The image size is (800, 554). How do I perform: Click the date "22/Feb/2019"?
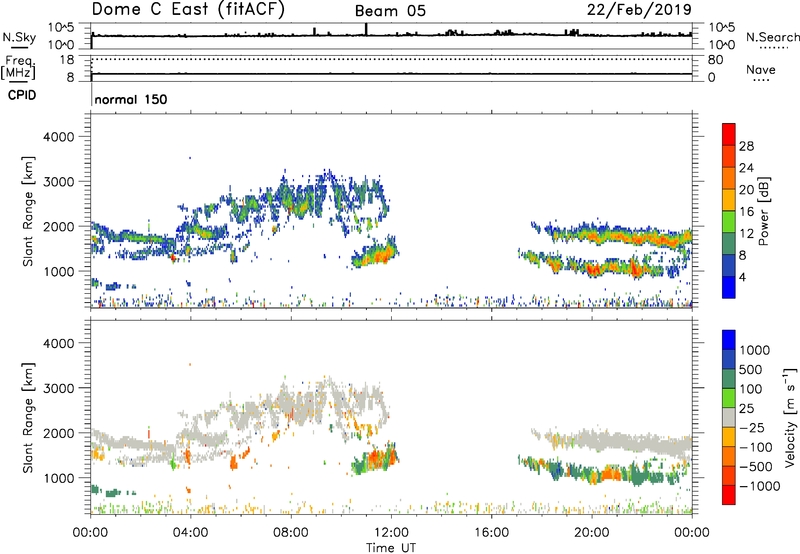639,9
